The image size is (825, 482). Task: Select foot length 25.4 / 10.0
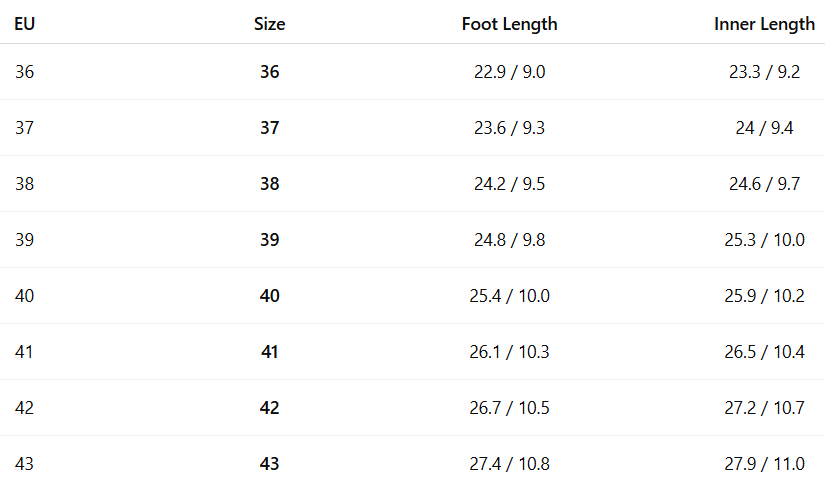pyautogui.click(x=509, y=296)
